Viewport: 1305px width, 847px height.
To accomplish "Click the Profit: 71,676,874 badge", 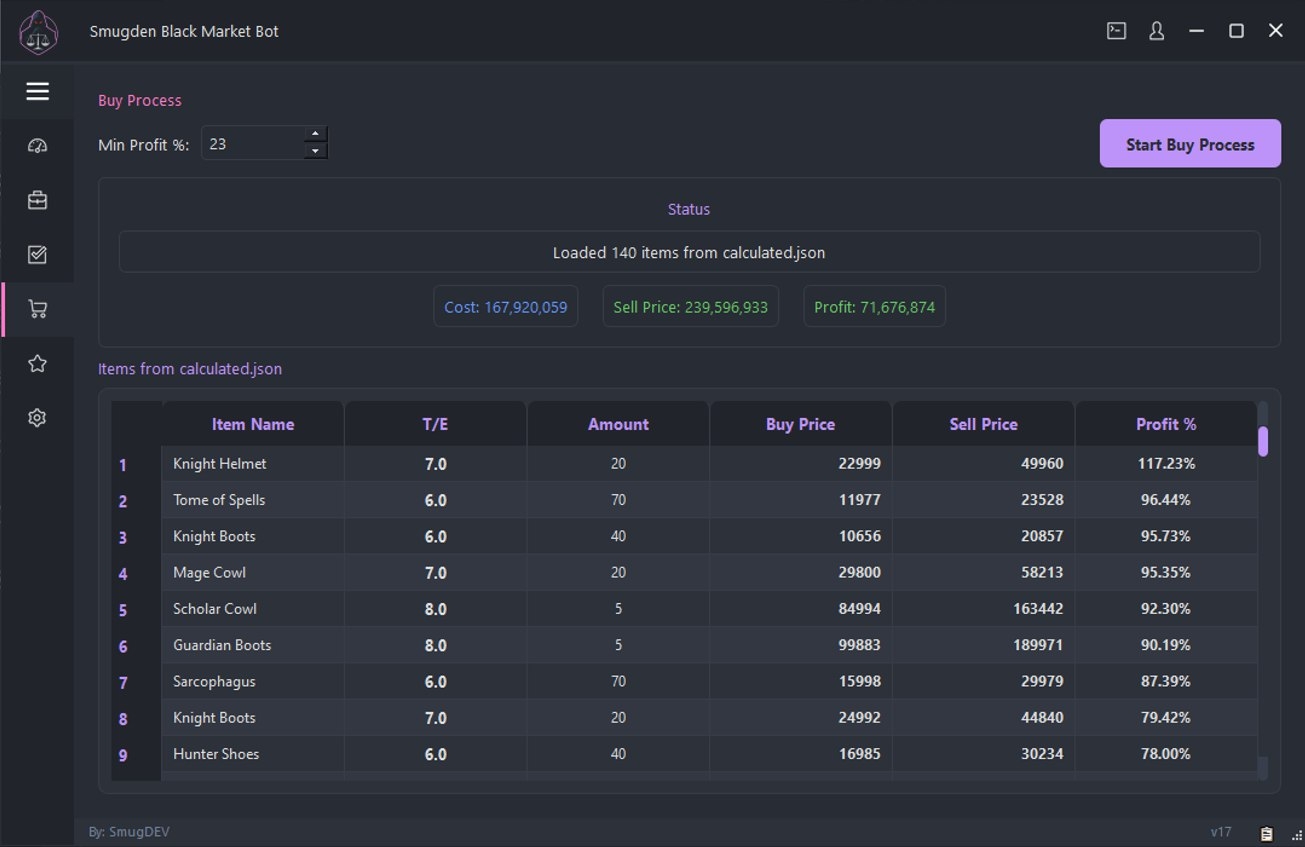I will coord(874,306).
